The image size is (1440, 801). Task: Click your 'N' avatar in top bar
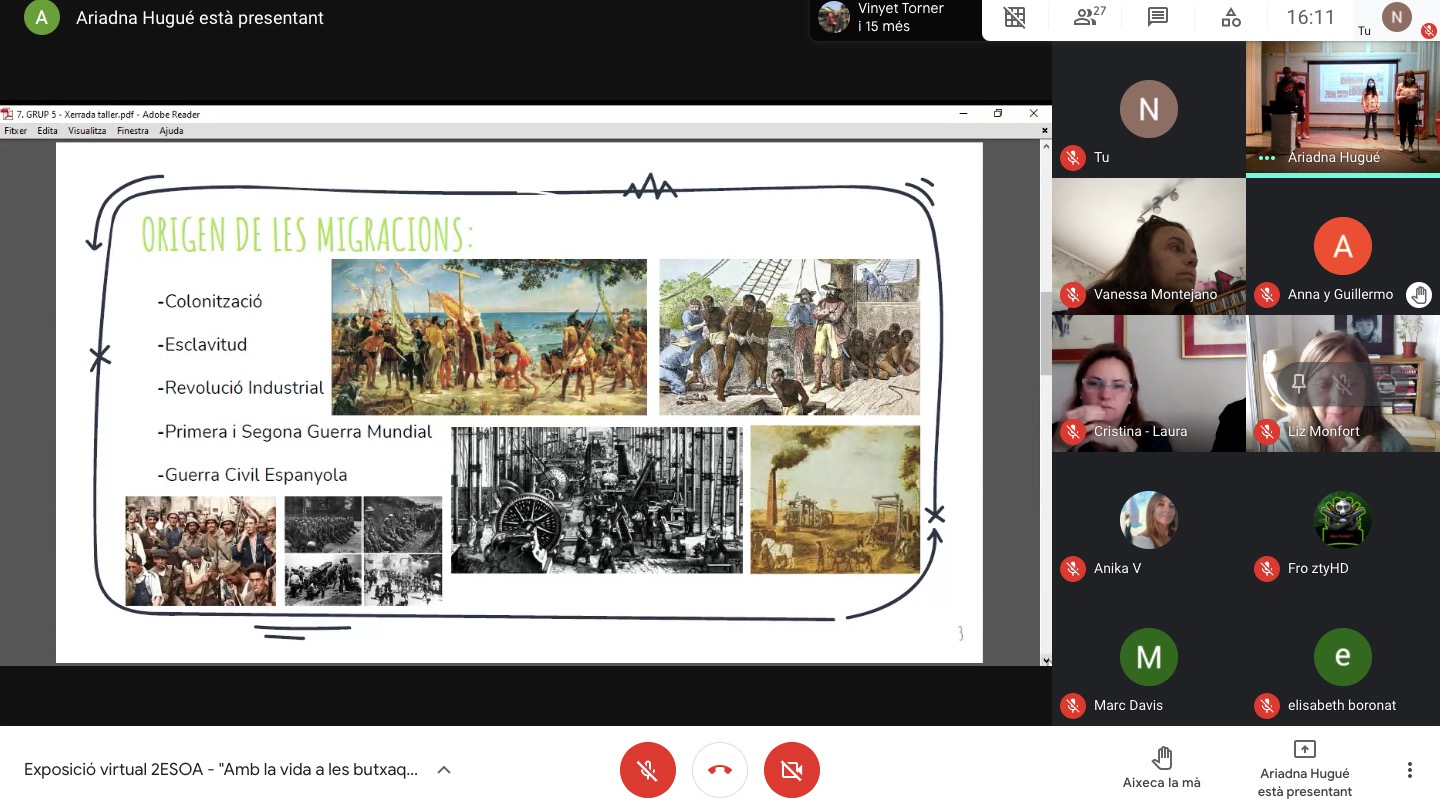coord(1396,16)
